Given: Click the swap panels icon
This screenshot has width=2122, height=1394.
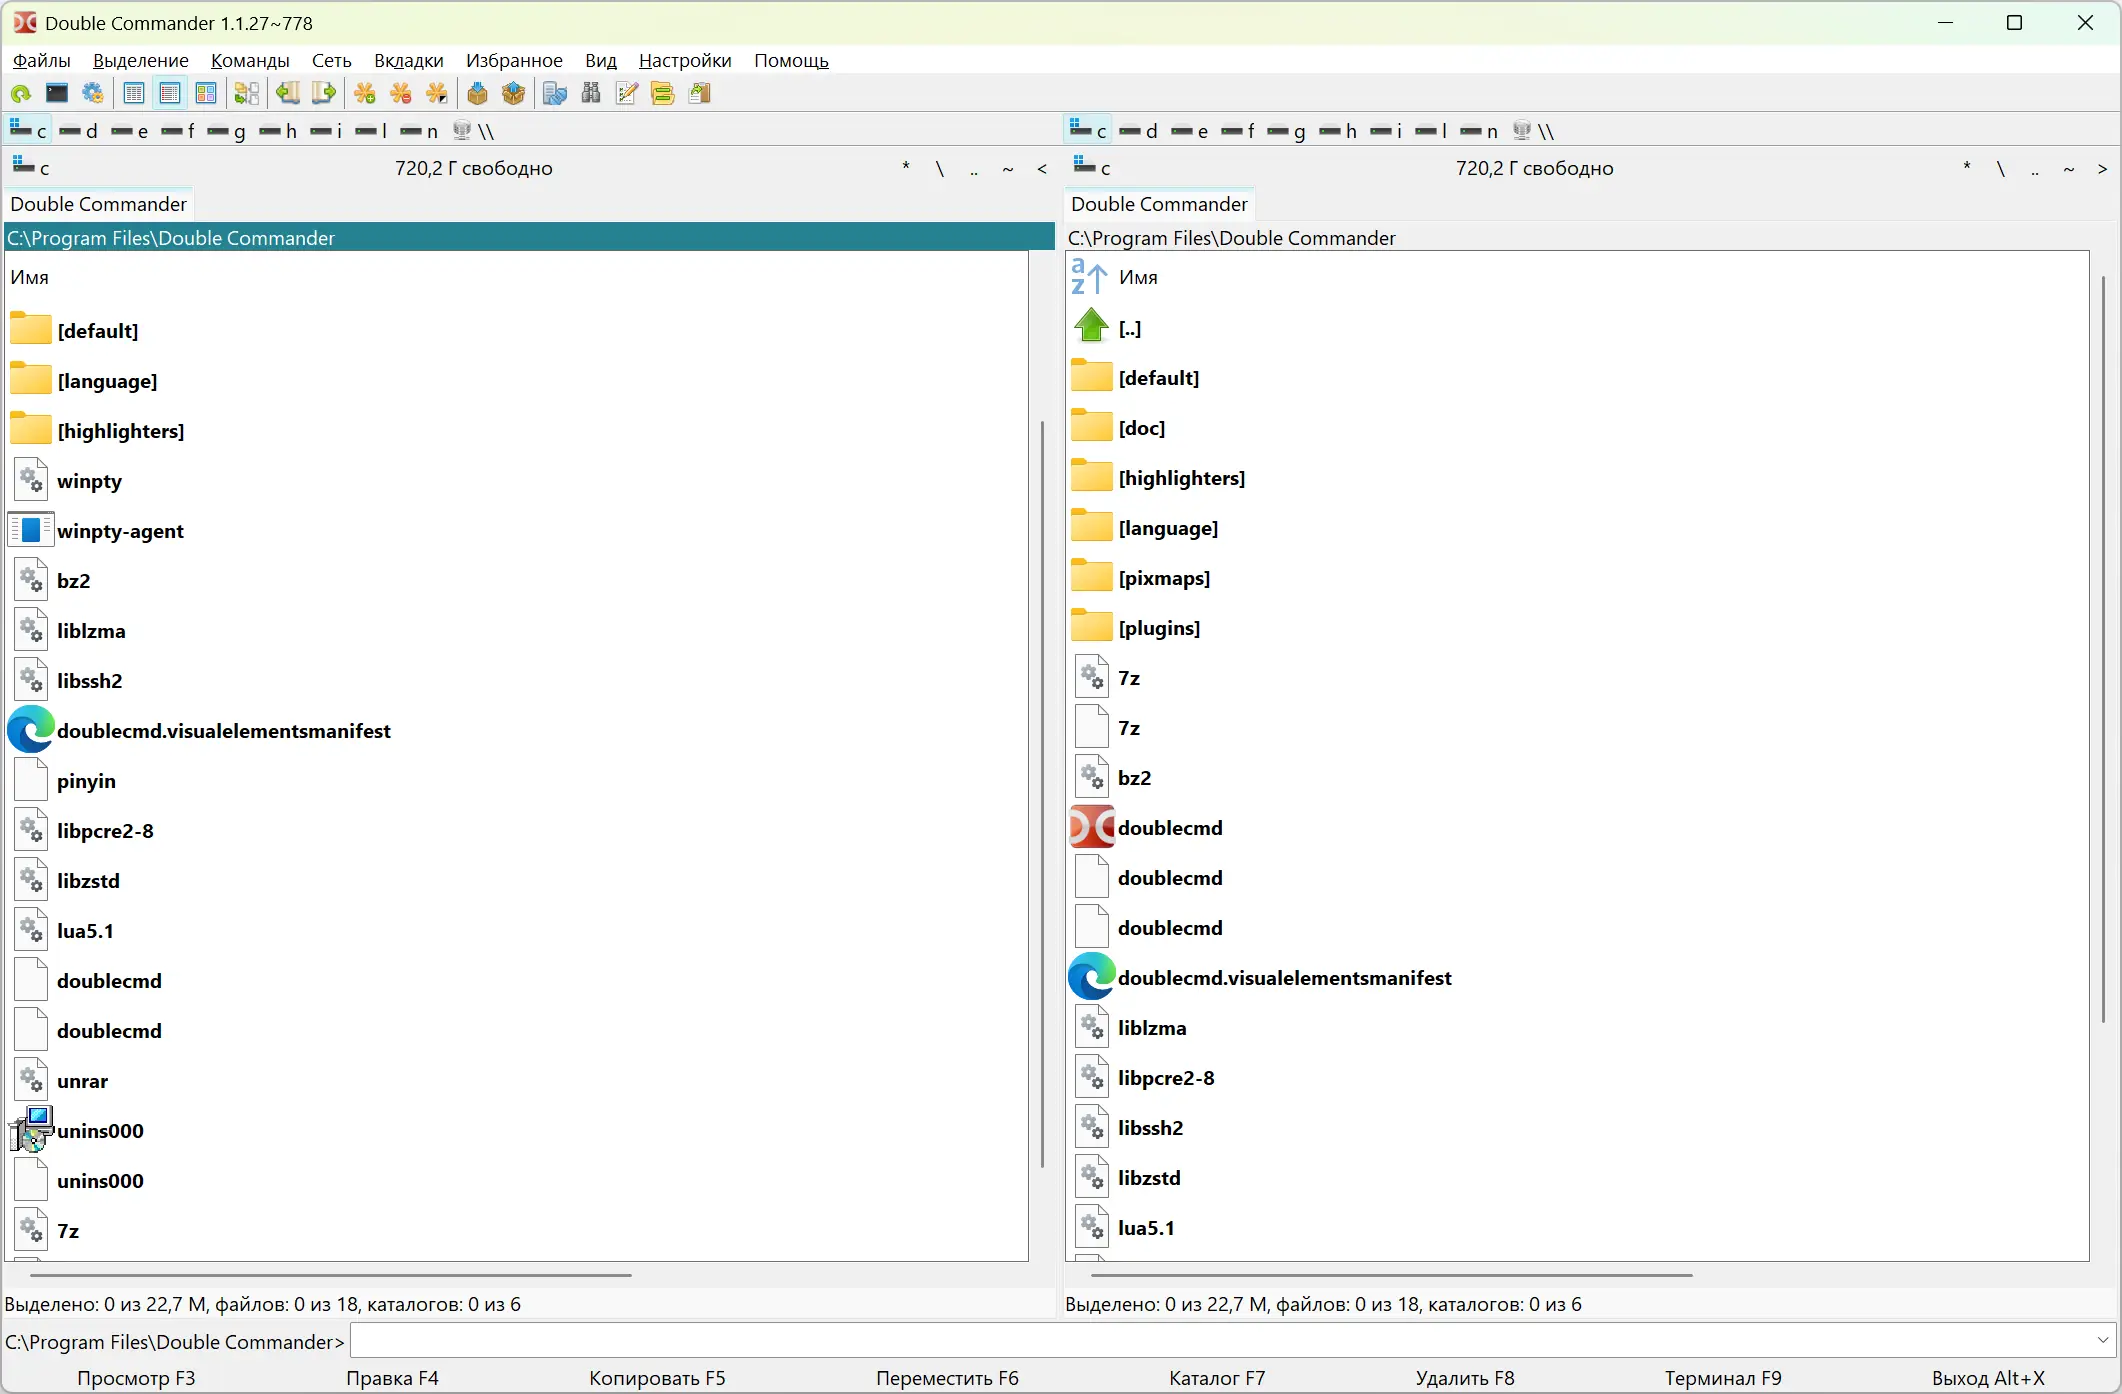Looking at the screenshot, I should pos(246,94).
